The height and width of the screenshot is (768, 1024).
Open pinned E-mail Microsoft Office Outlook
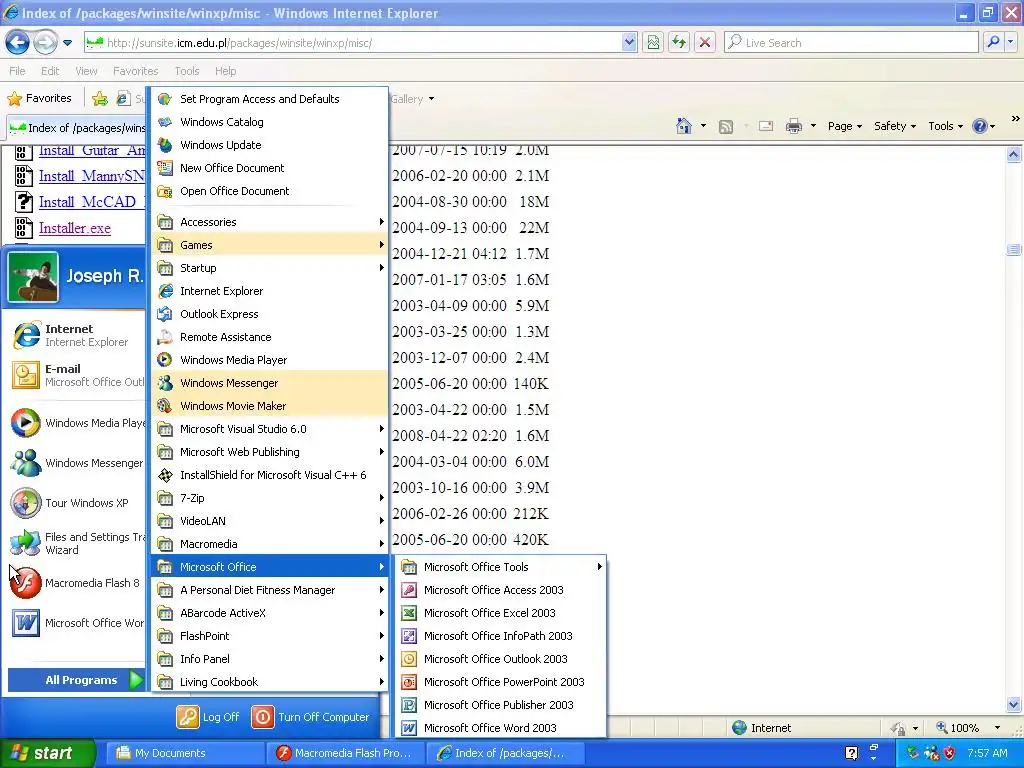coord(77,375)
